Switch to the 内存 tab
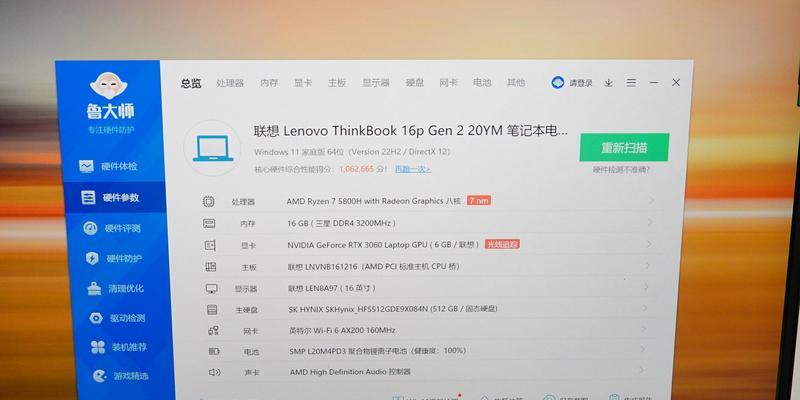Image resolution: width=800 pixels, height=400 pixels. coord(269,83)
